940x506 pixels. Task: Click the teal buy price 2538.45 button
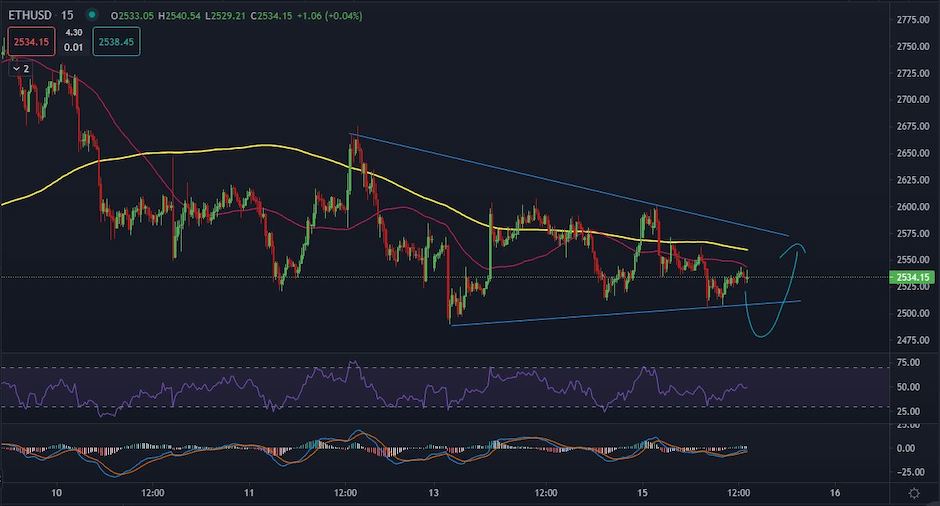pyautogui.click(x=116, y=42)
